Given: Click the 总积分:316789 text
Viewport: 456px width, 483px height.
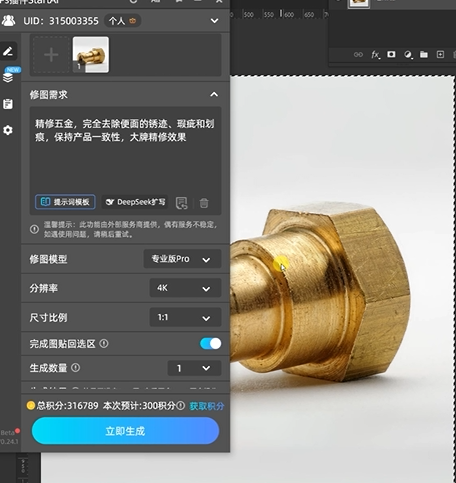Looking at the screenshot, I should point(68,406).
